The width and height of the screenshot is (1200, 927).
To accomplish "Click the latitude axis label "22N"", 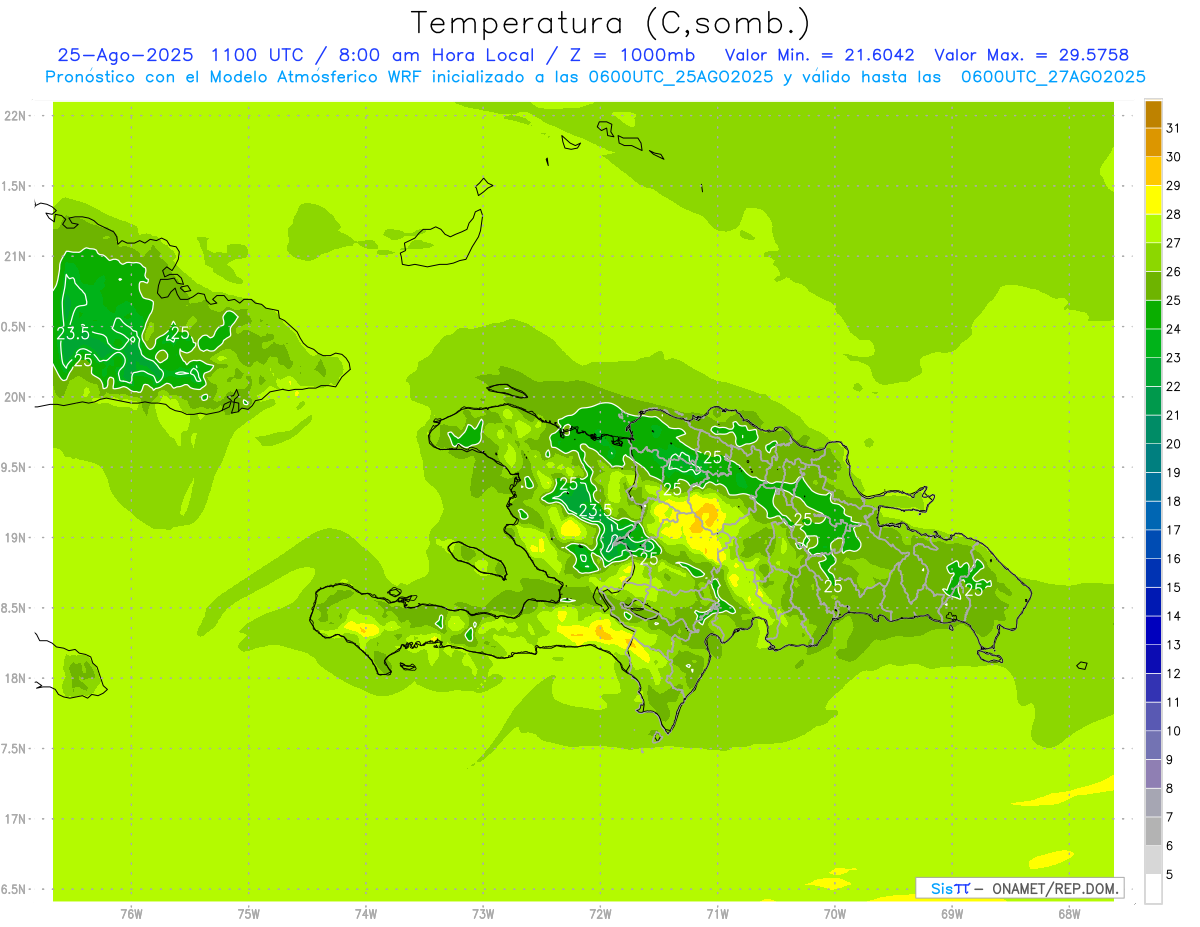I will [17, 115].
